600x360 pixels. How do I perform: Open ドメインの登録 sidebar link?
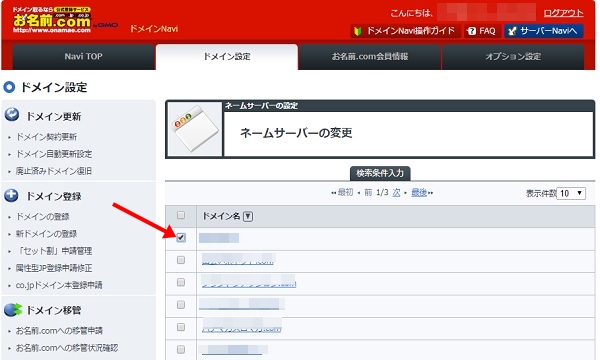[42, 217]
